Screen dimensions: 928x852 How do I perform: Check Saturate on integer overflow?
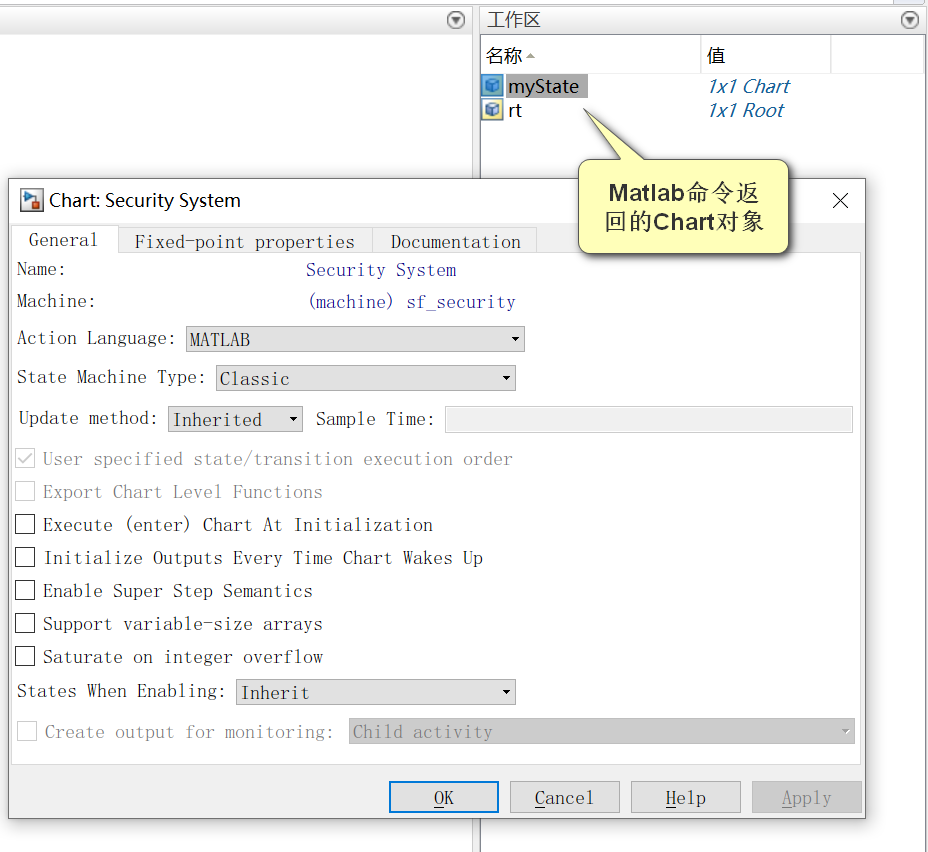(25, 657)
